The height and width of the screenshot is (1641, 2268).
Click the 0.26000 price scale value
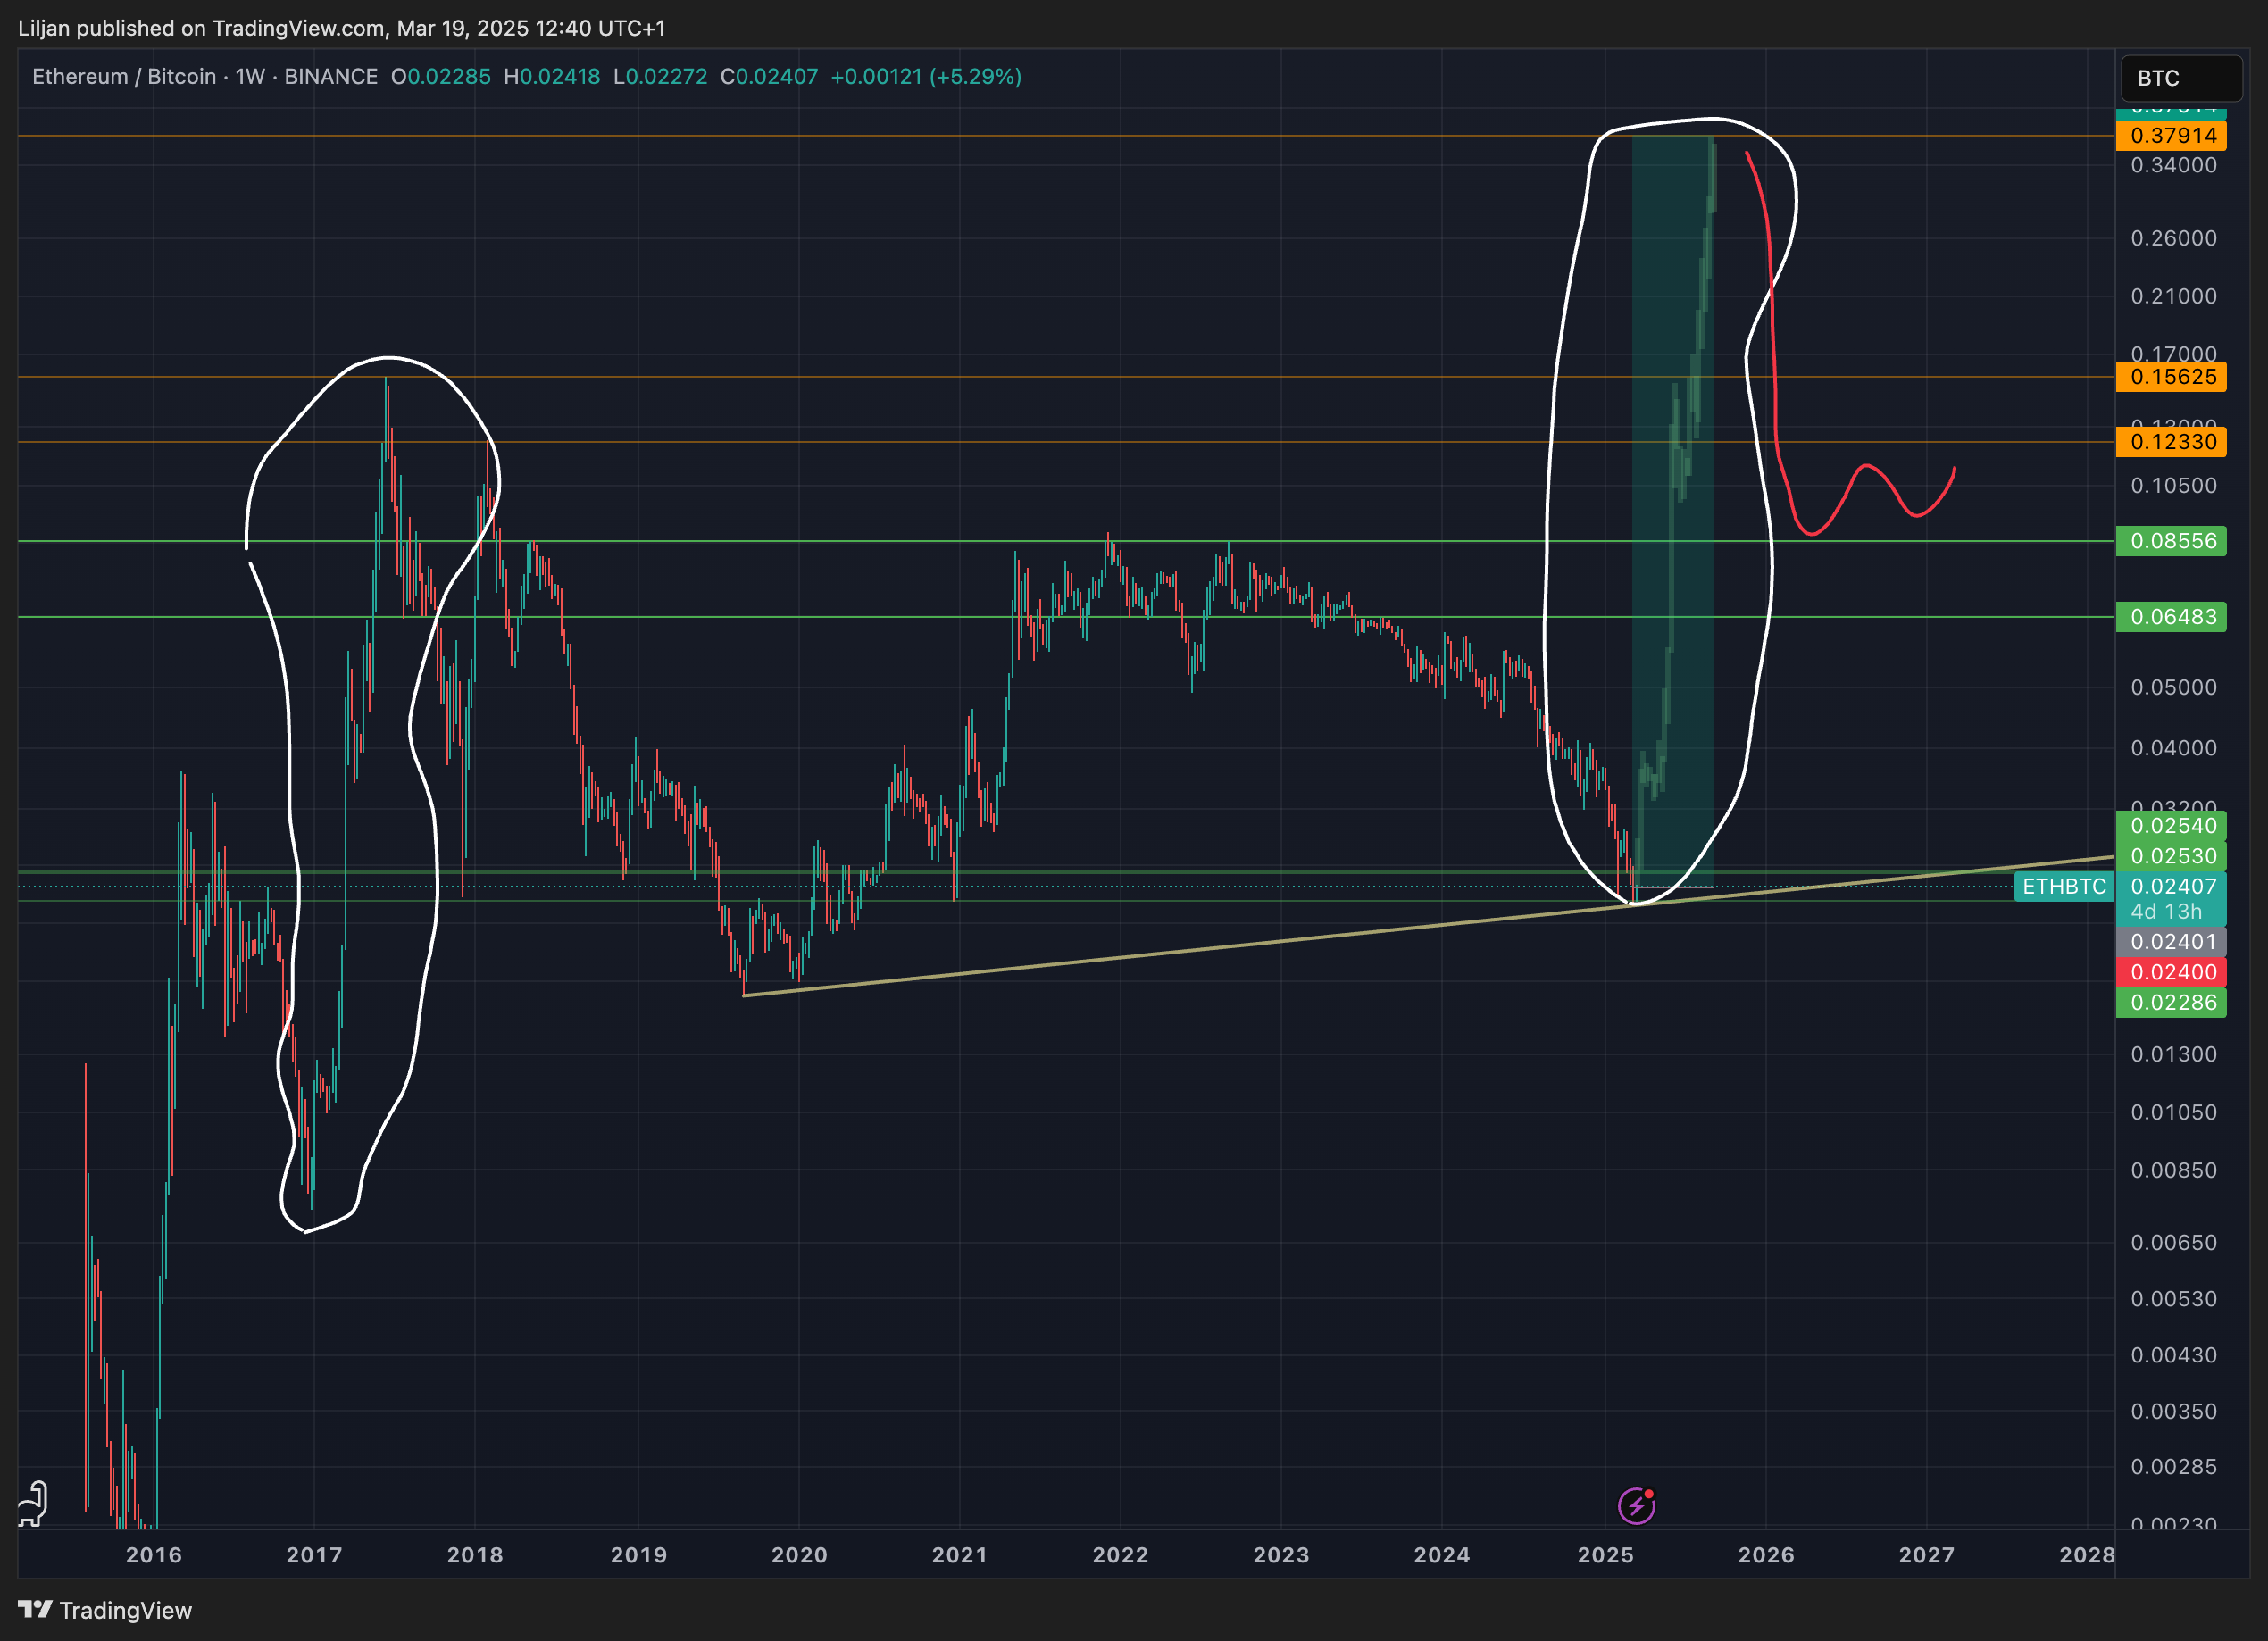click(2173, 239)
